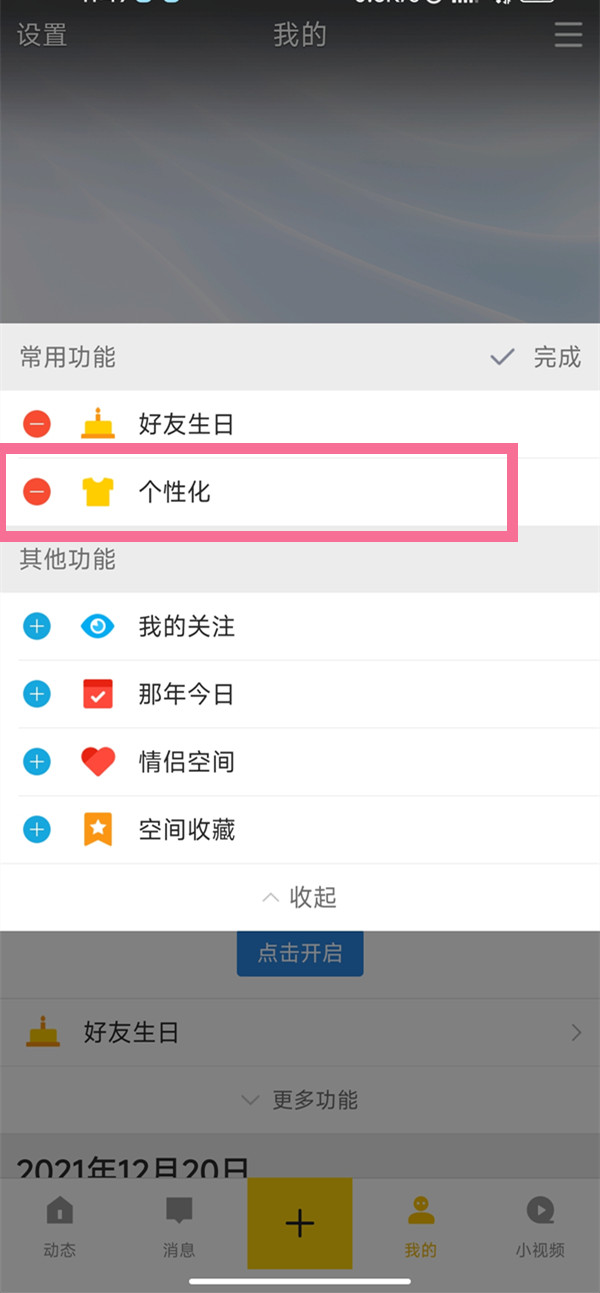This screenshot has width=600, height=1293.
Task: Tap the red heart 情侣空间 icon
Action: tap(98, 762)
